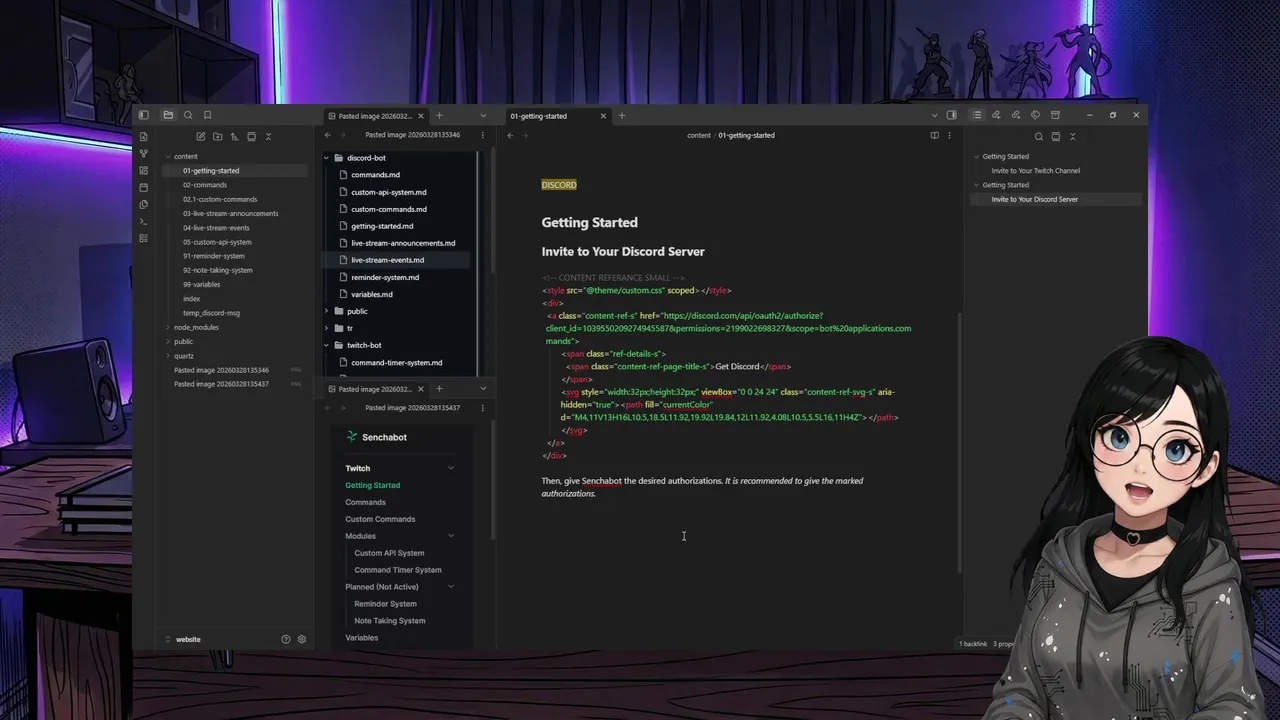This screenshot has height=720, width=1280.
Task: Open the tags panel icon
Action: click(x=1035, y=115)
